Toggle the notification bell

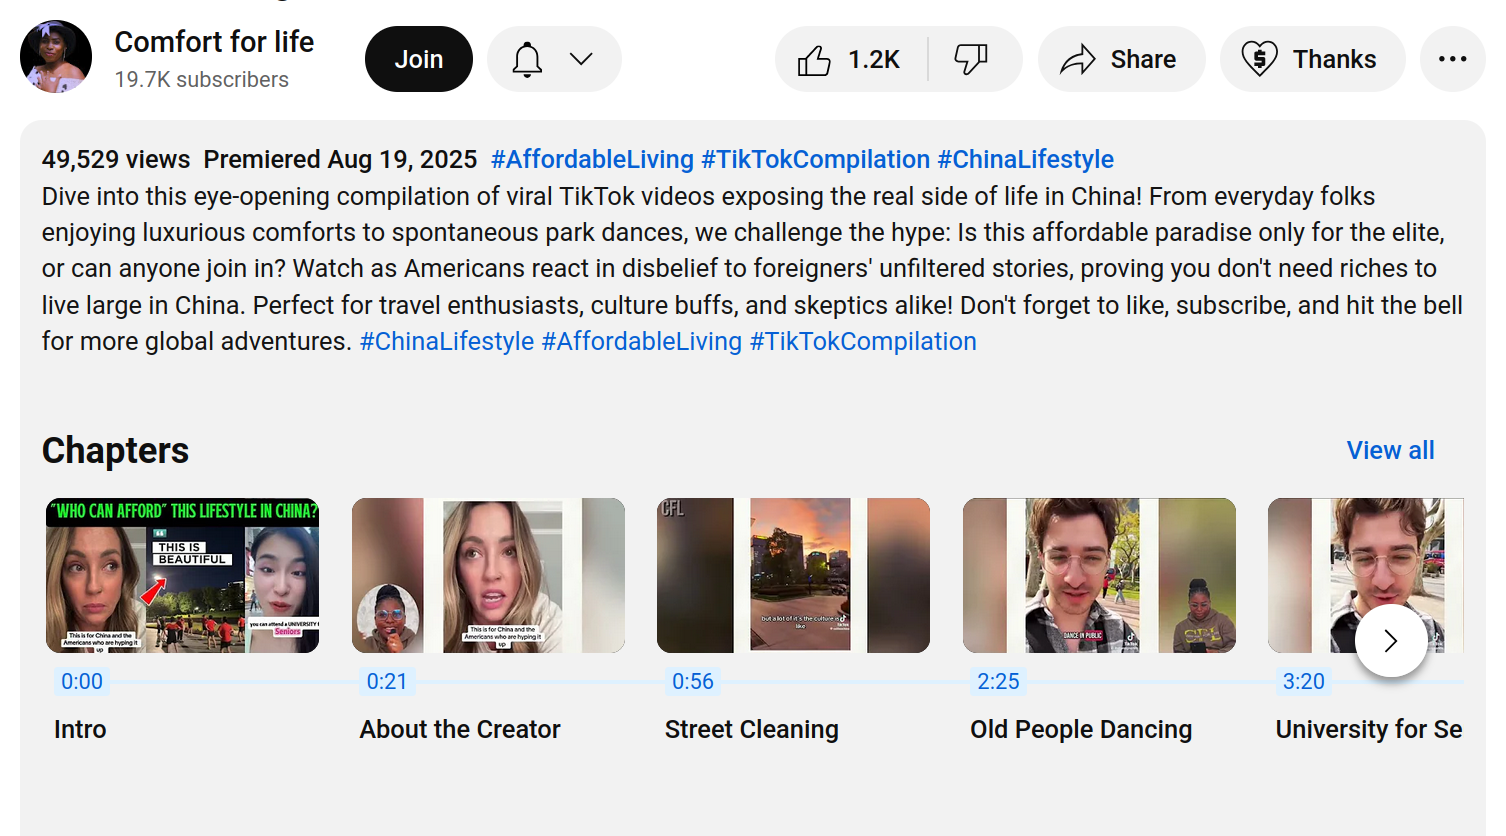527,60
